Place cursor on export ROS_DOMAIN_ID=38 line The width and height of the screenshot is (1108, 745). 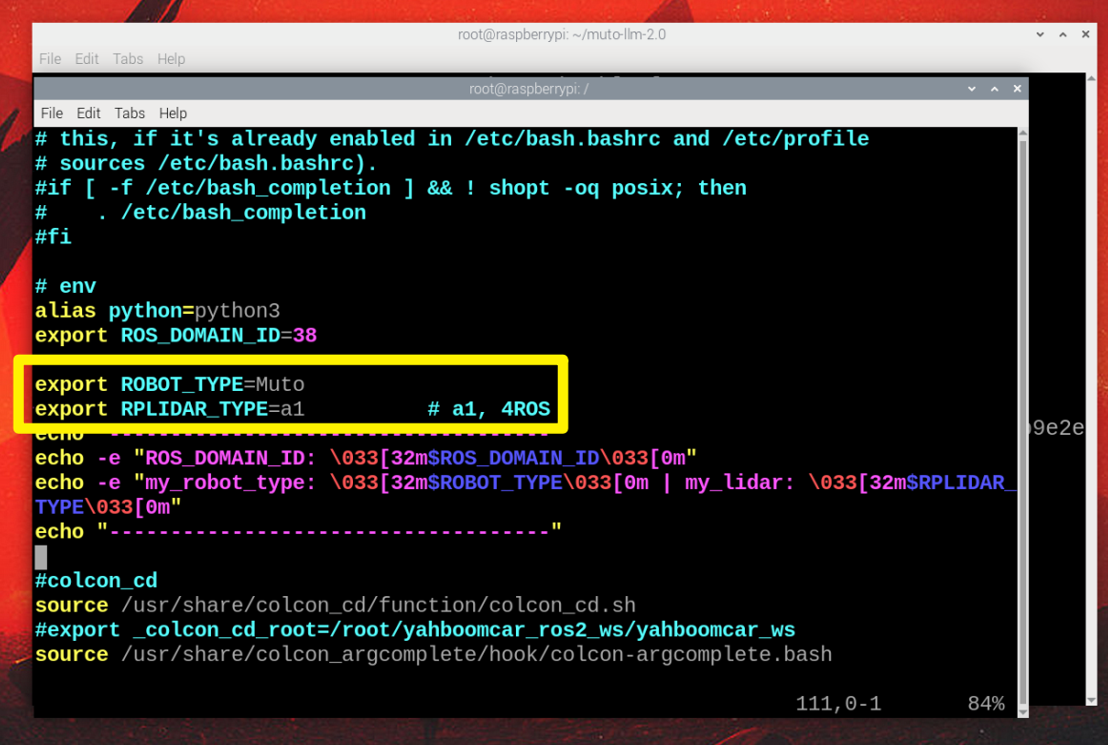click(176, 335)
